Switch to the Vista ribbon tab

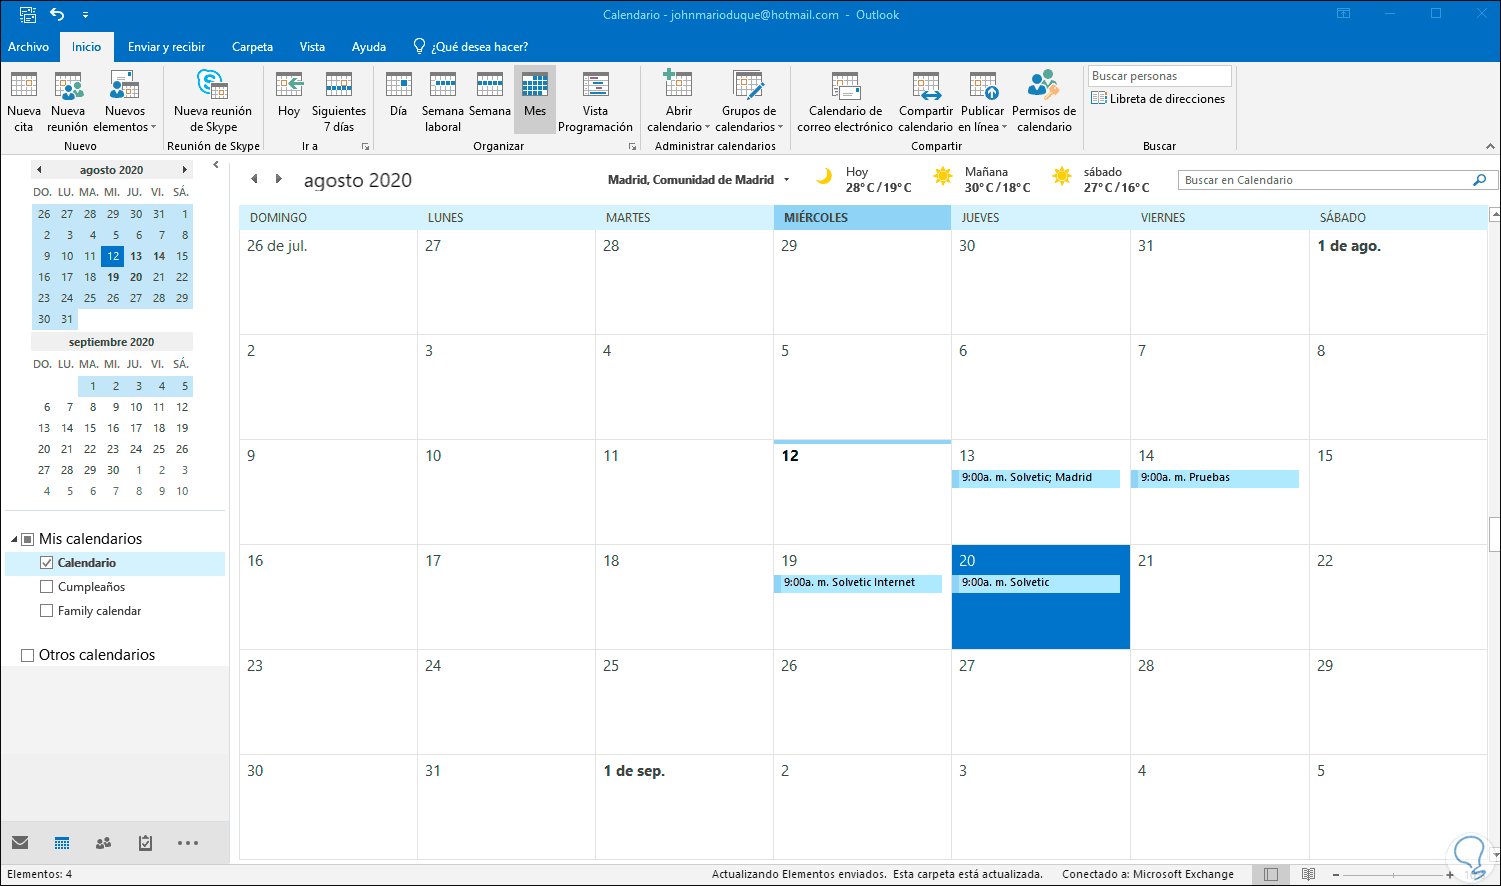pos(312,47)
